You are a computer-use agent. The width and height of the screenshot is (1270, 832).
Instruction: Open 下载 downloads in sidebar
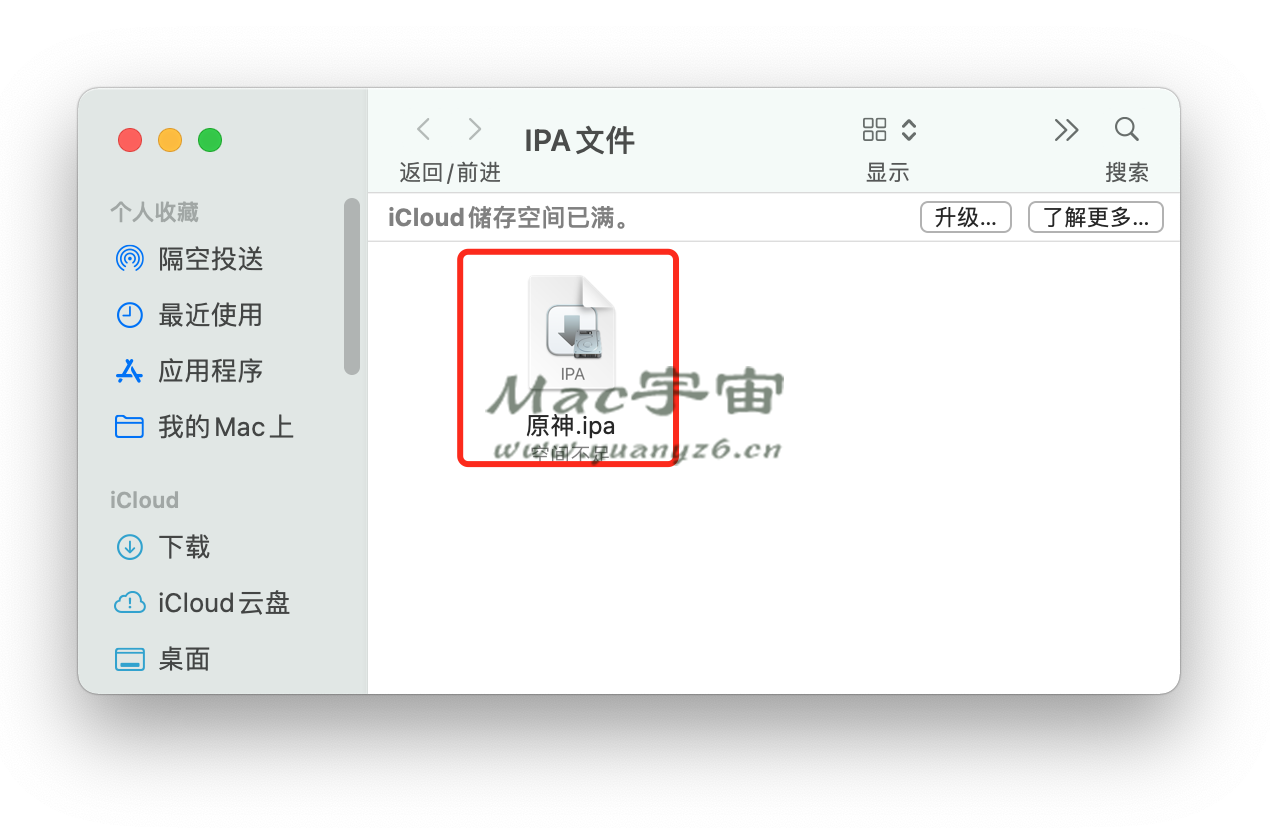coord(184,547)
